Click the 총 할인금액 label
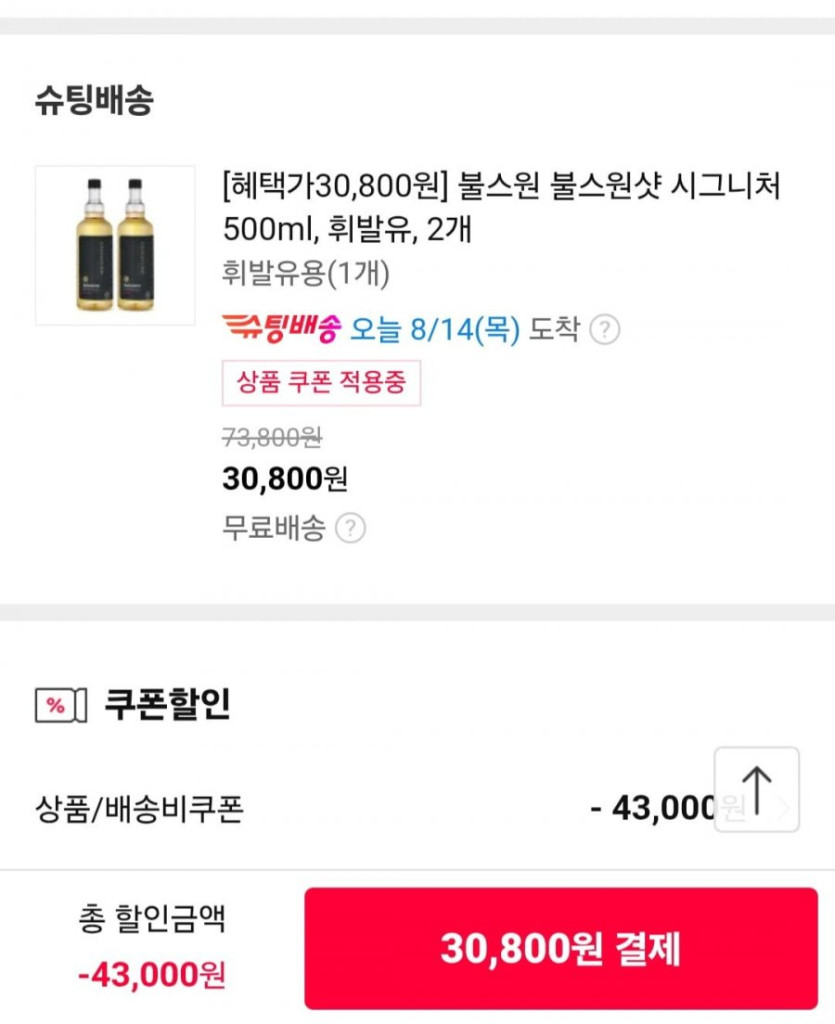The height and width of the screenshot is (1024, 835). click(x=152, y=918)
